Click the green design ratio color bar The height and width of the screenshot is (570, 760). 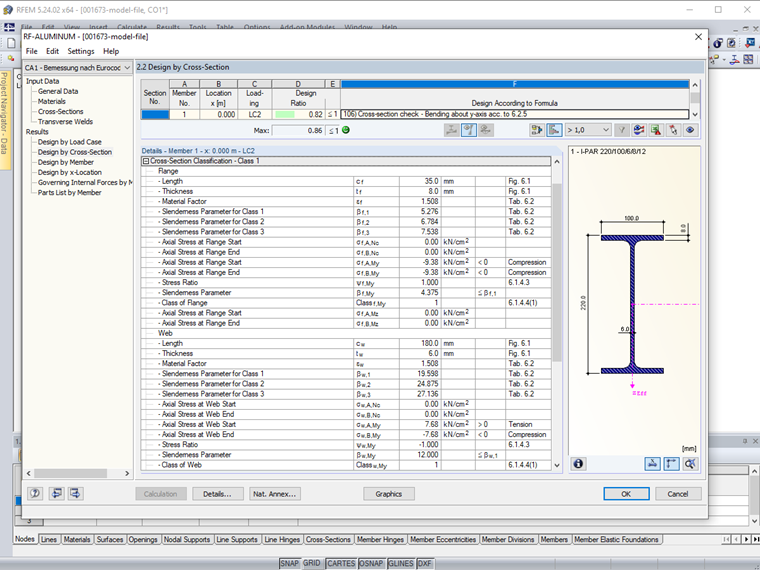coord(284,115)
